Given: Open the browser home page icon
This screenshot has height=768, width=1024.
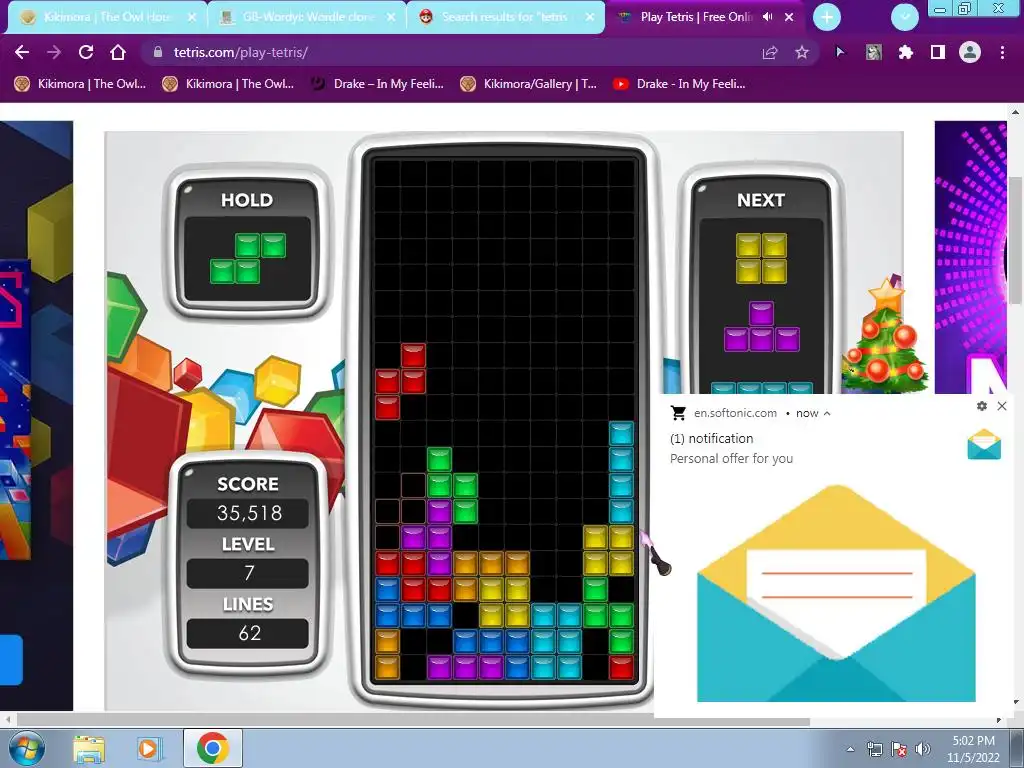Looking at the screenshot, I should [118, 52].
